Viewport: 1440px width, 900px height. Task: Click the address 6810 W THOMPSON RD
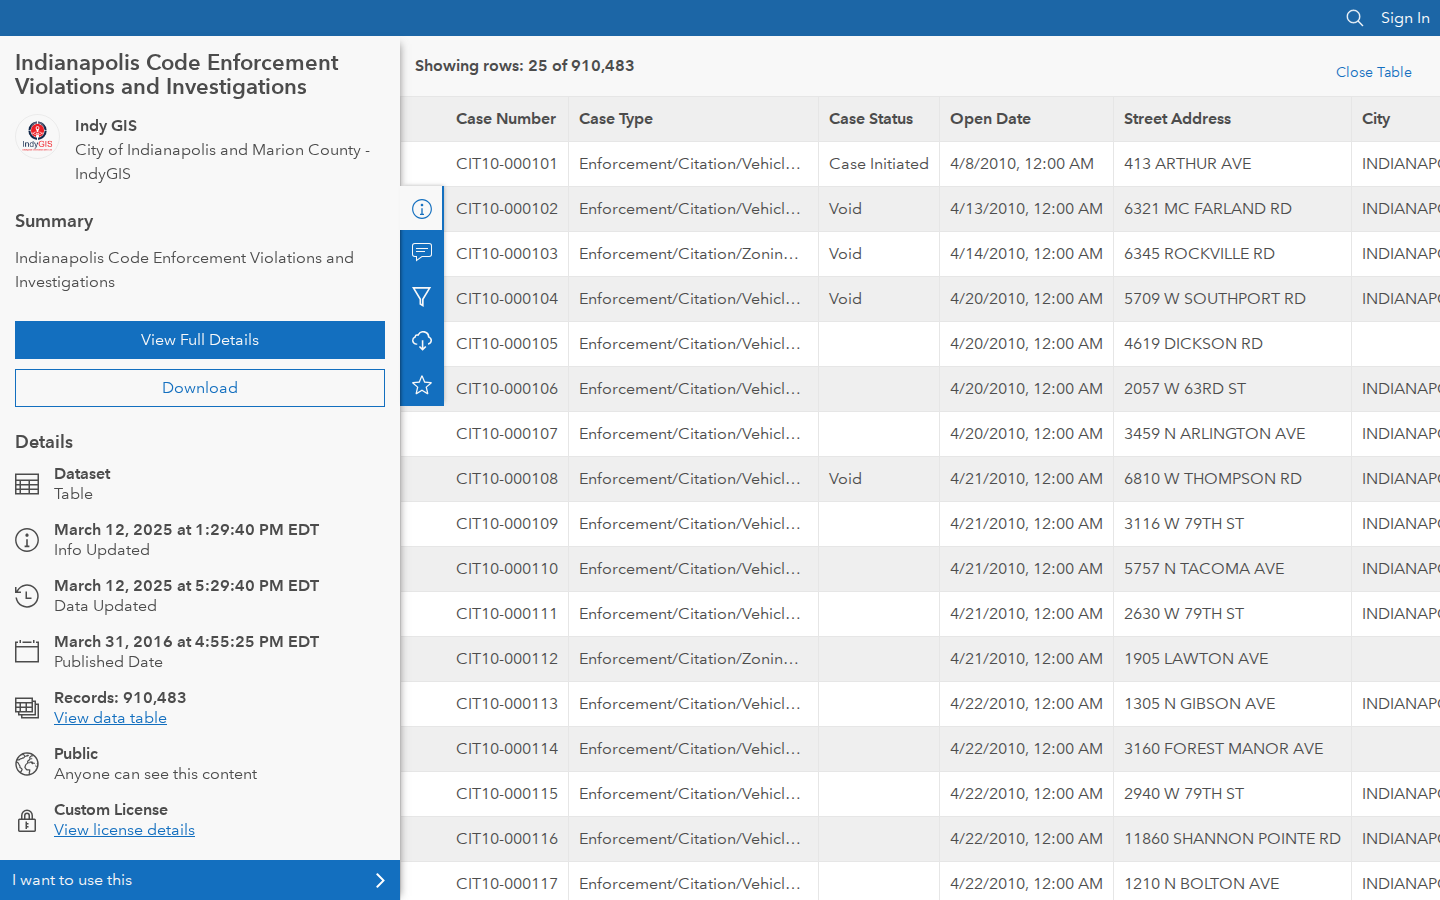[x=1213, y=479]
